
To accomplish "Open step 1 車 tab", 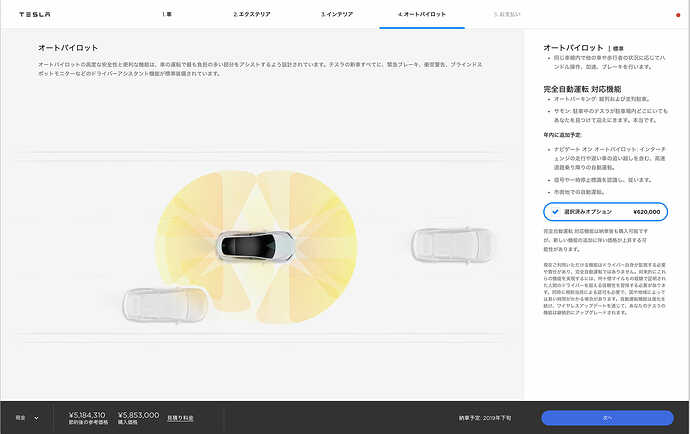I will [x=166, y=15].
